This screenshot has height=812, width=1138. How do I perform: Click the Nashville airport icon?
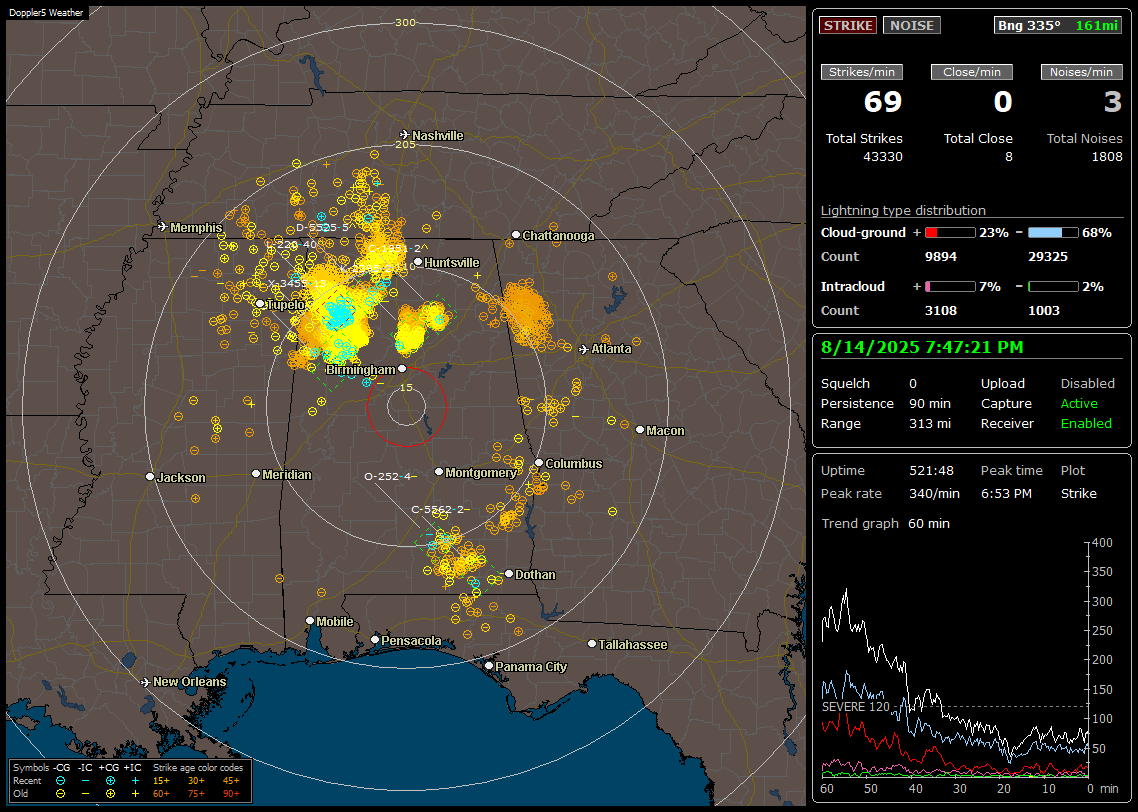(x=404, y=135)
